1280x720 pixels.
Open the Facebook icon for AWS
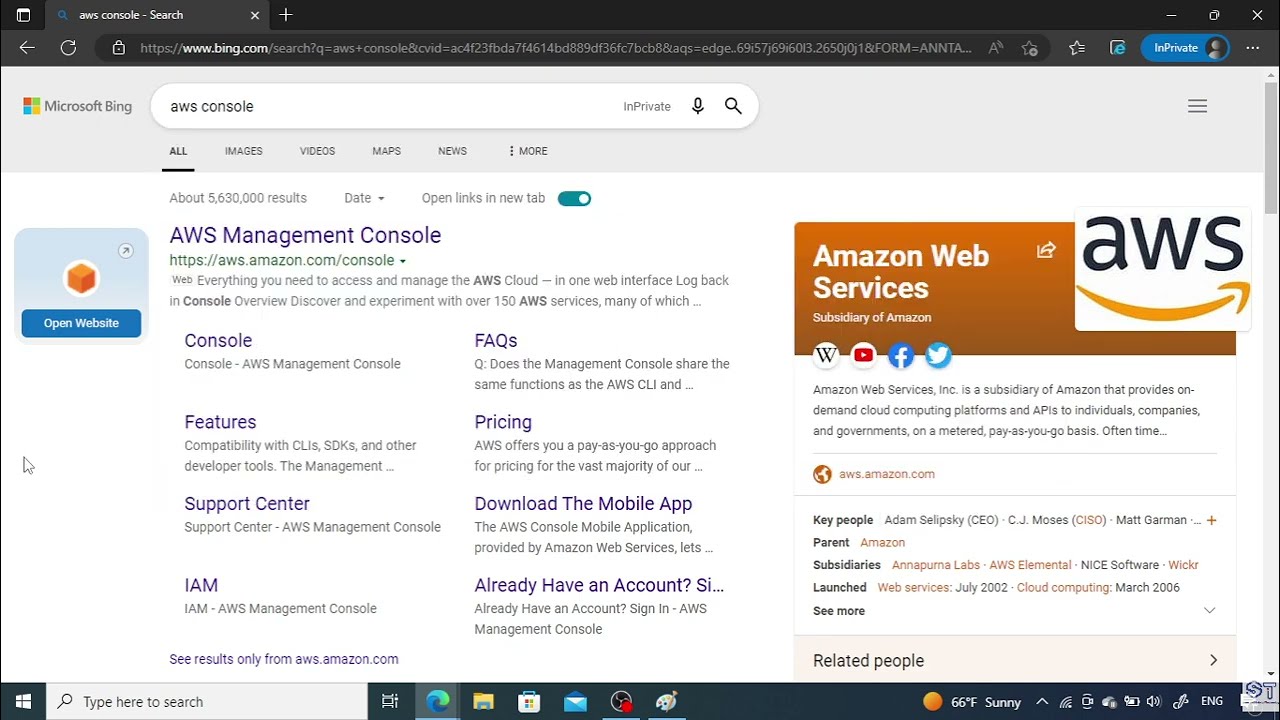(x=901, y=355)
